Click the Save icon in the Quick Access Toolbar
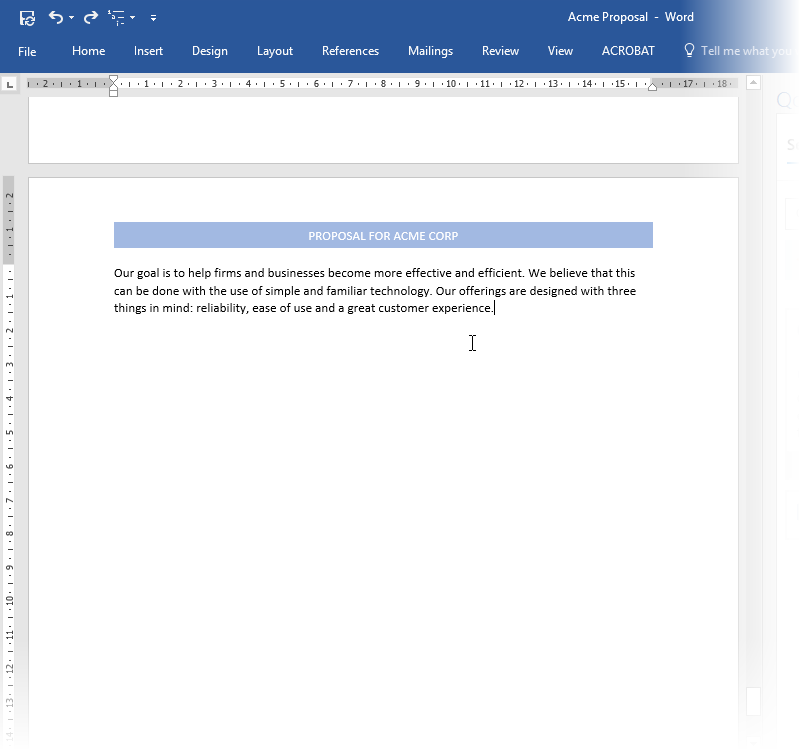800x750 pixels. (x=27, y=18)
